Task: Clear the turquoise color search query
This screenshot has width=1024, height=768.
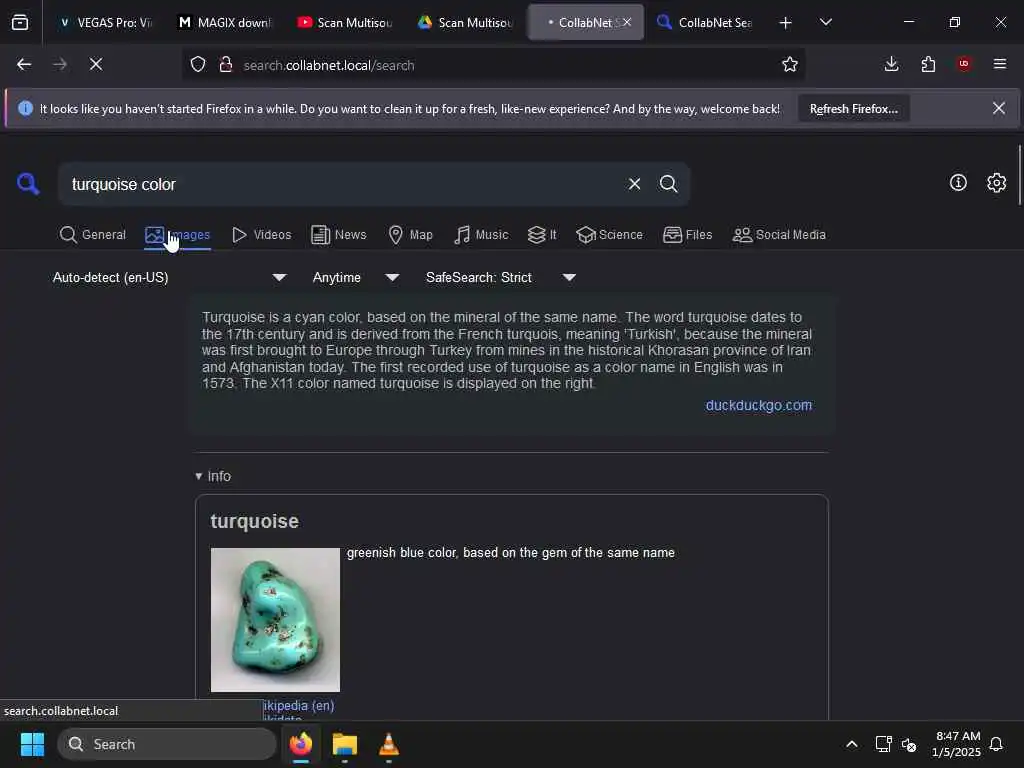Action: (x=634, y=184)
